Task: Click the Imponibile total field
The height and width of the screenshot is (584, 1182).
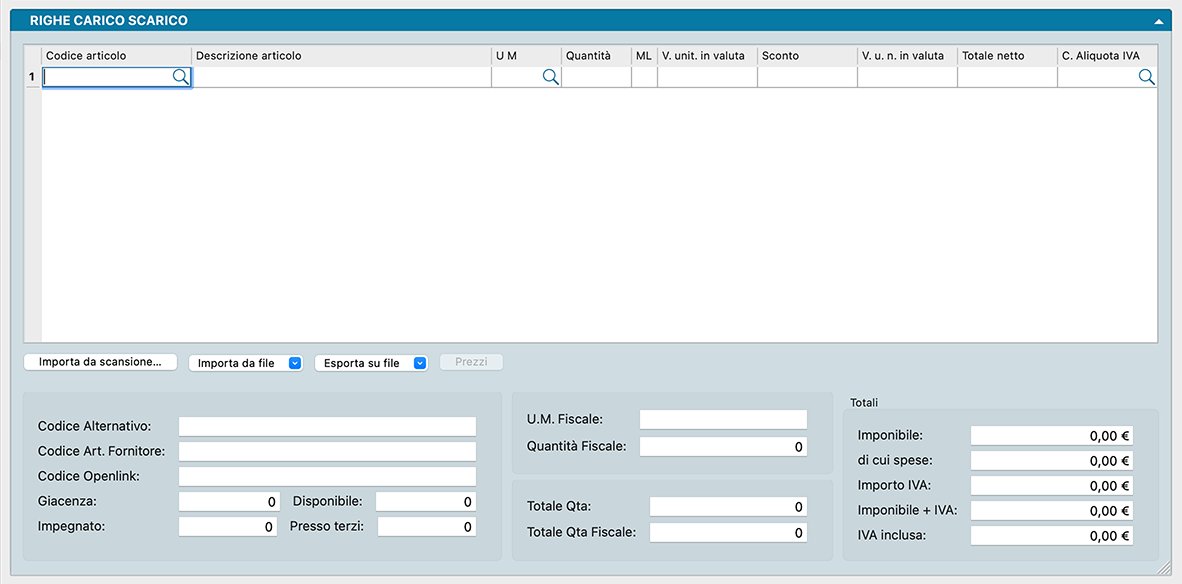Action: click(x=1051, y=436)
